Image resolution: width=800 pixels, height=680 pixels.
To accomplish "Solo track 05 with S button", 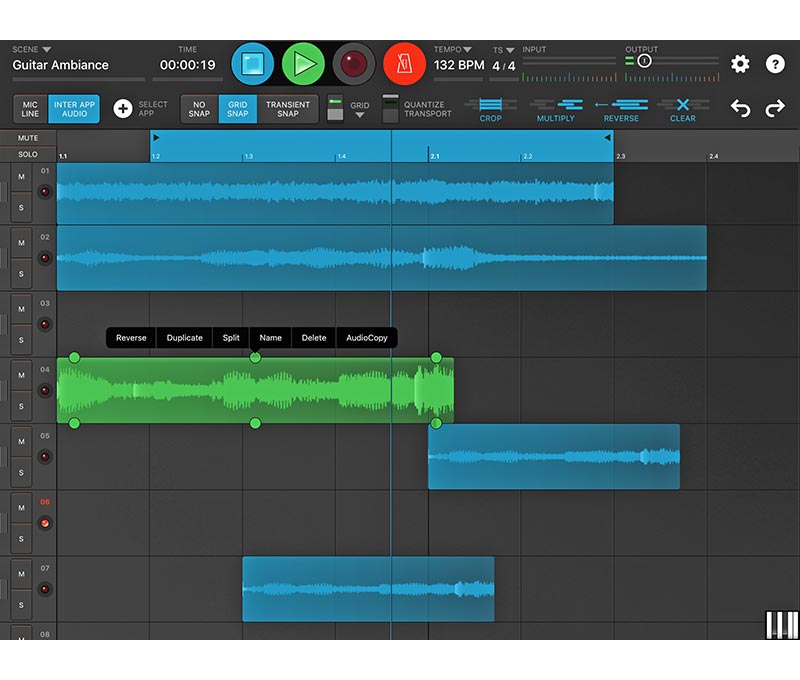I will [21, 473].
